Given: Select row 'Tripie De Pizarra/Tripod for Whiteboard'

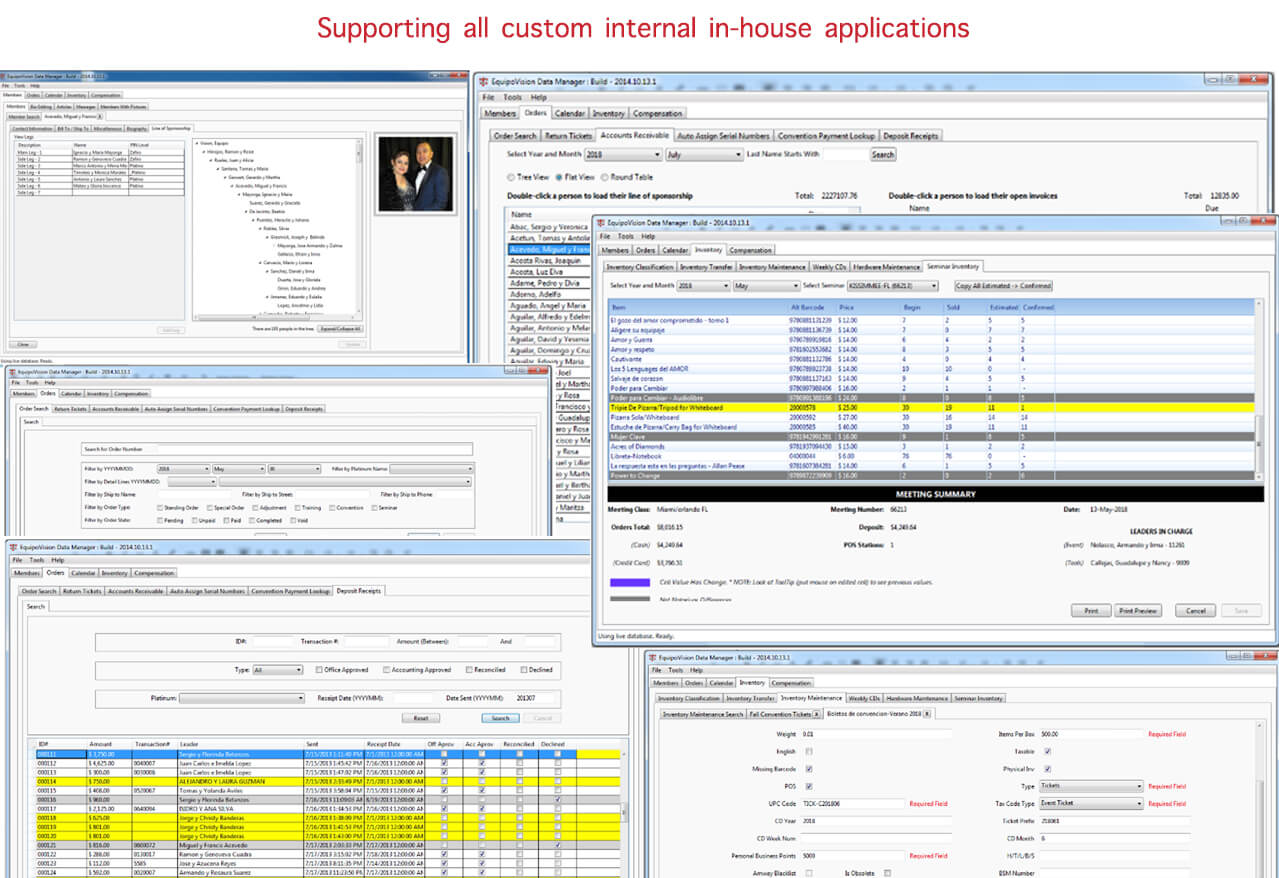Looking at the screenshot, I should click(x=931, y=408).
